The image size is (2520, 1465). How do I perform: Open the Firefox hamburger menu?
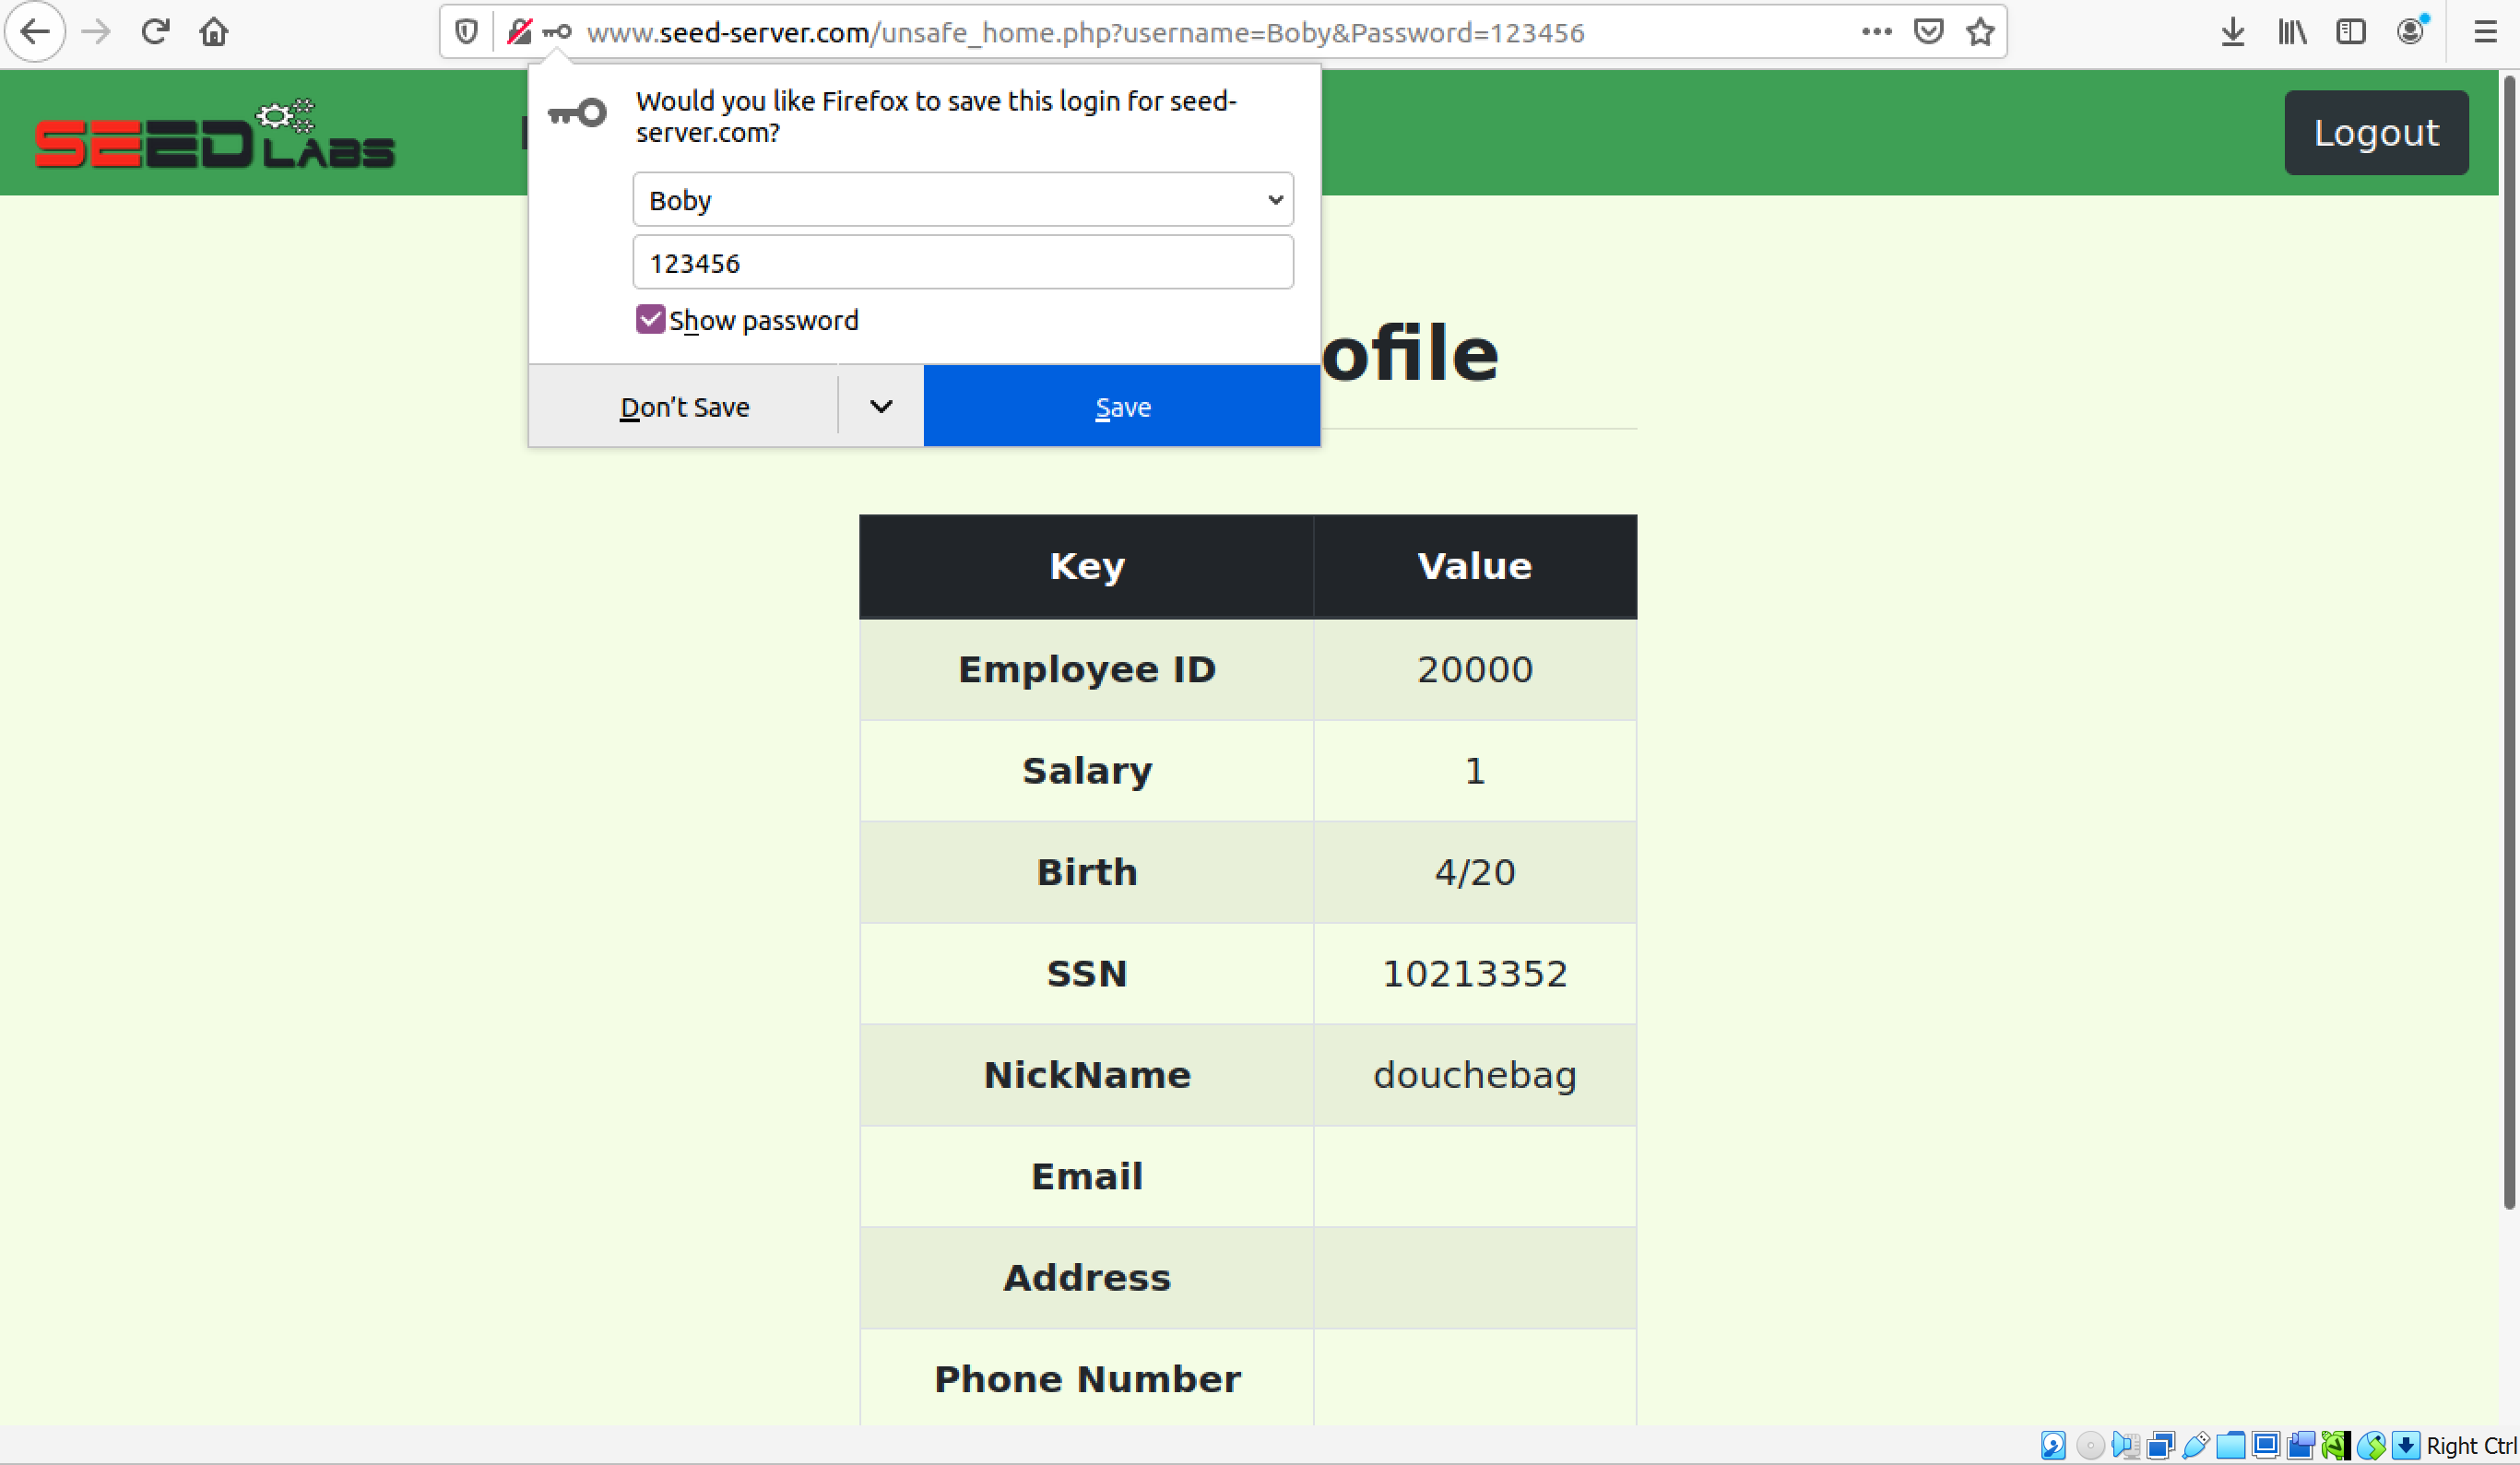[x=2484, y=32]
